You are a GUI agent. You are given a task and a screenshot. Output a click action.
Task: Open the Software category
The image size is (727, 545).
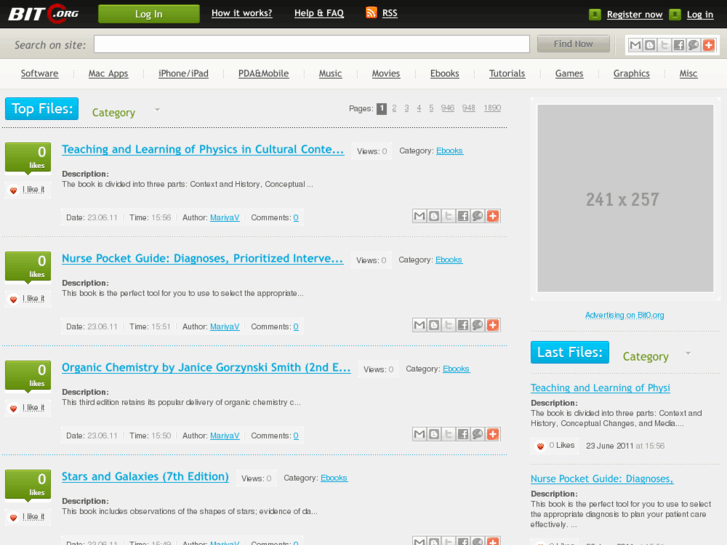click(x=39, y=73)
